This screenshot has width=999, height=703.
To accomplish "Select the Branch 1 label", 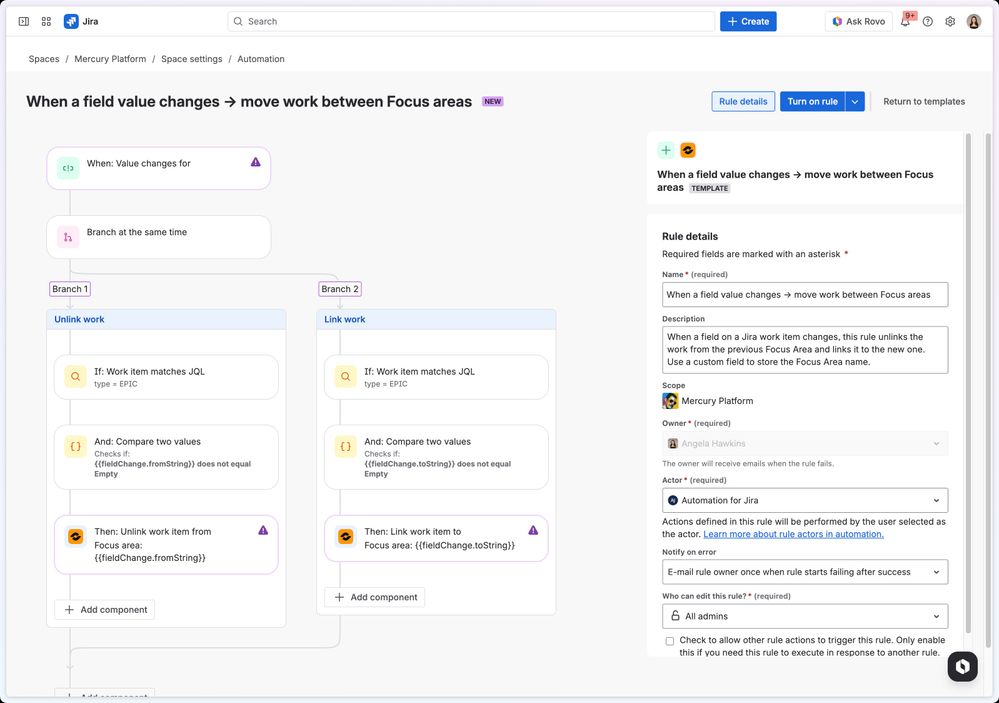I will (70, 289).
